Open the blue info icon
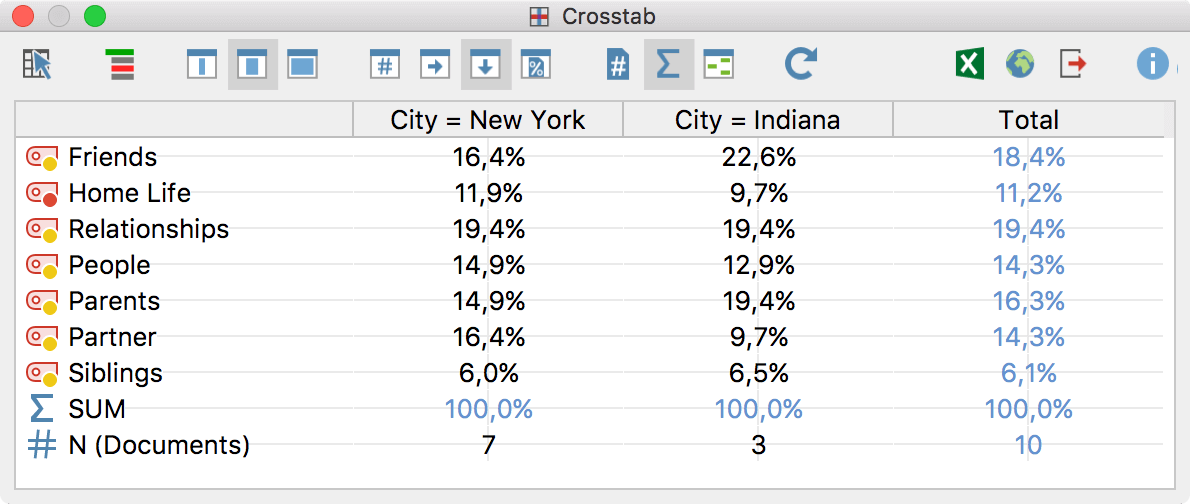This screenshot has height=504, width=1190. [x=1152, y=65]
